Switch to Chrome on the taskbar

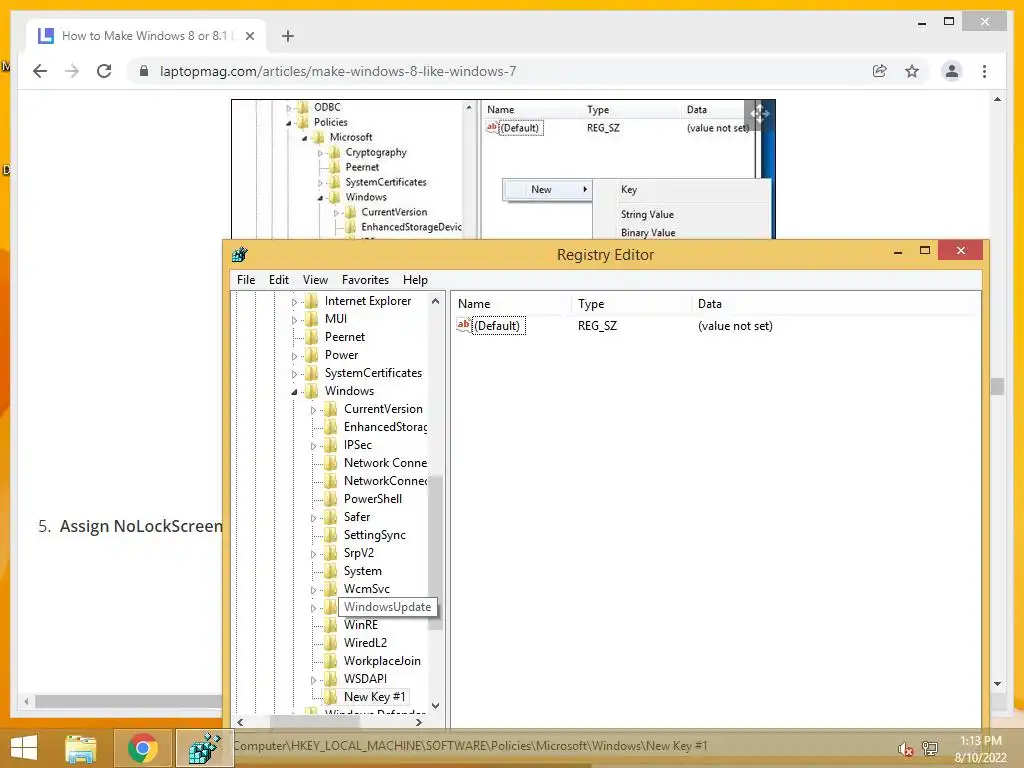142,748
